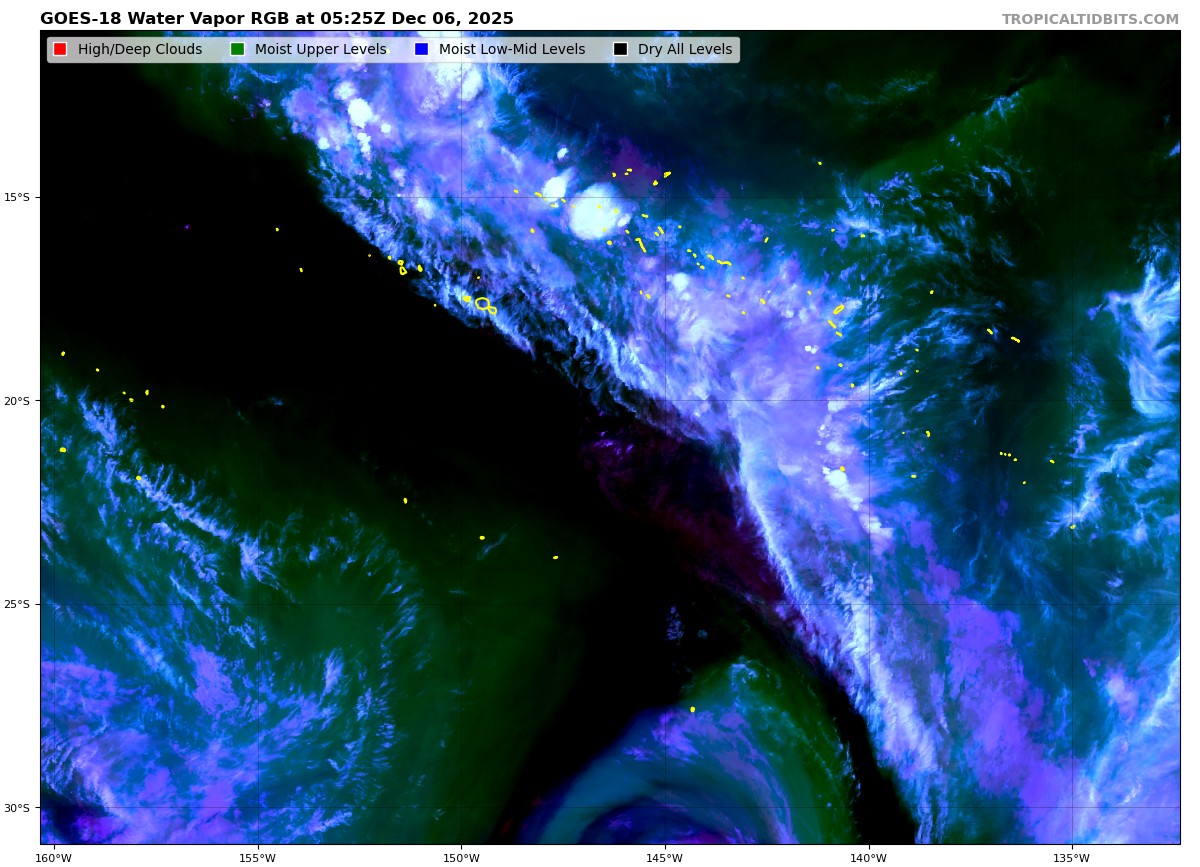Open the TROPICALTIDBITS.COM watermark link
1200x867 pixels.
1090,20
